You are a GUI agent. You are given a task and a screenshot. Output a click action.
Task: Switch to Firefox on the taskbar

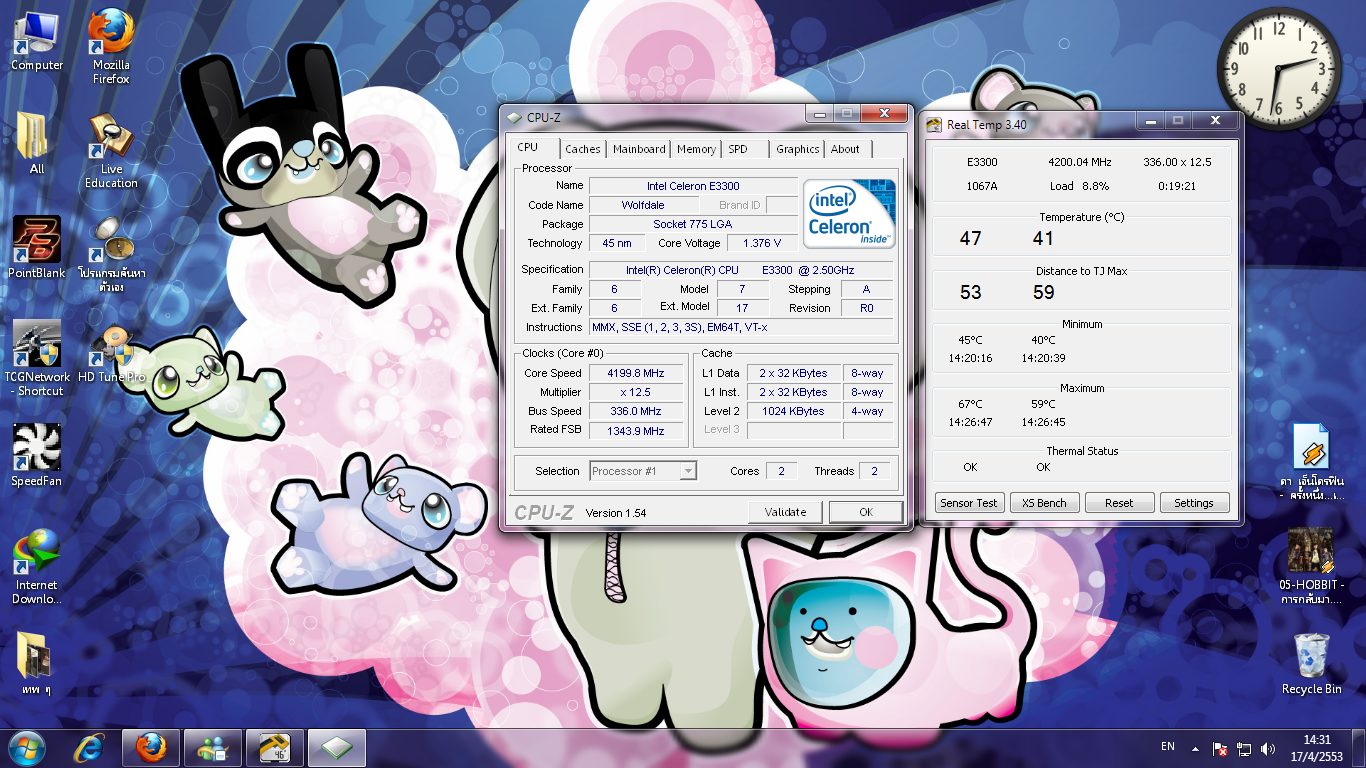(x=151, y=748)
